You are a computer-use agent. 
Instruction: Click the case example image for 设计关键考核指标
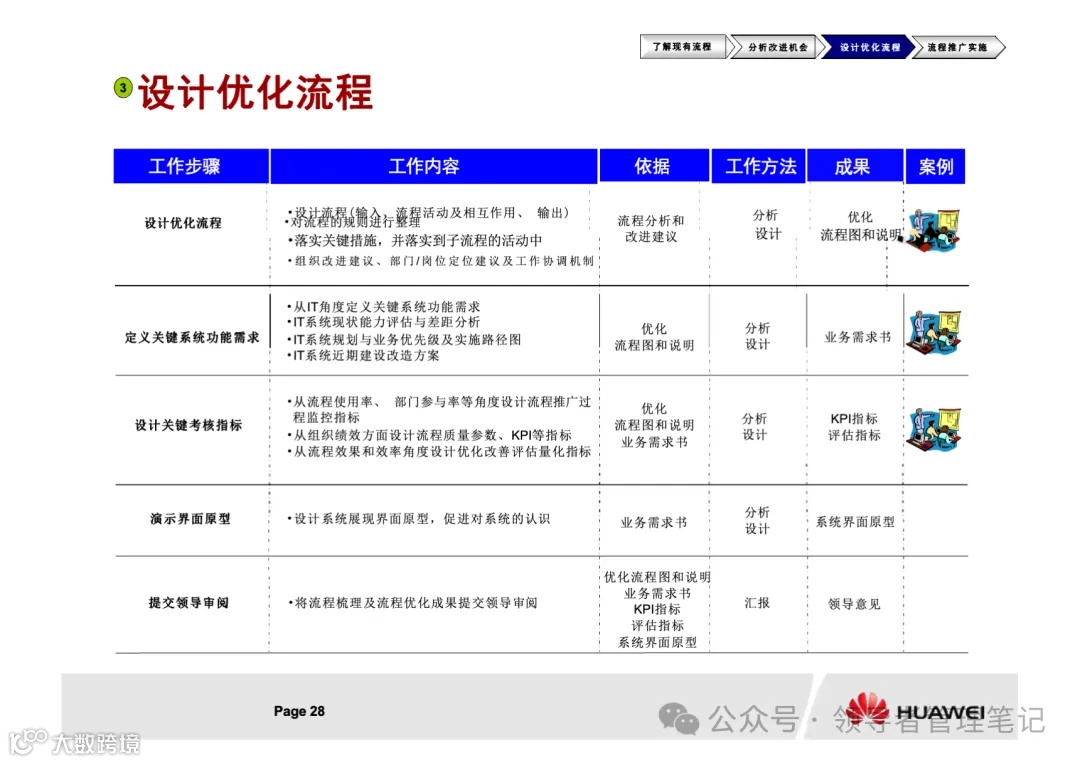click(x=933, y=430)
